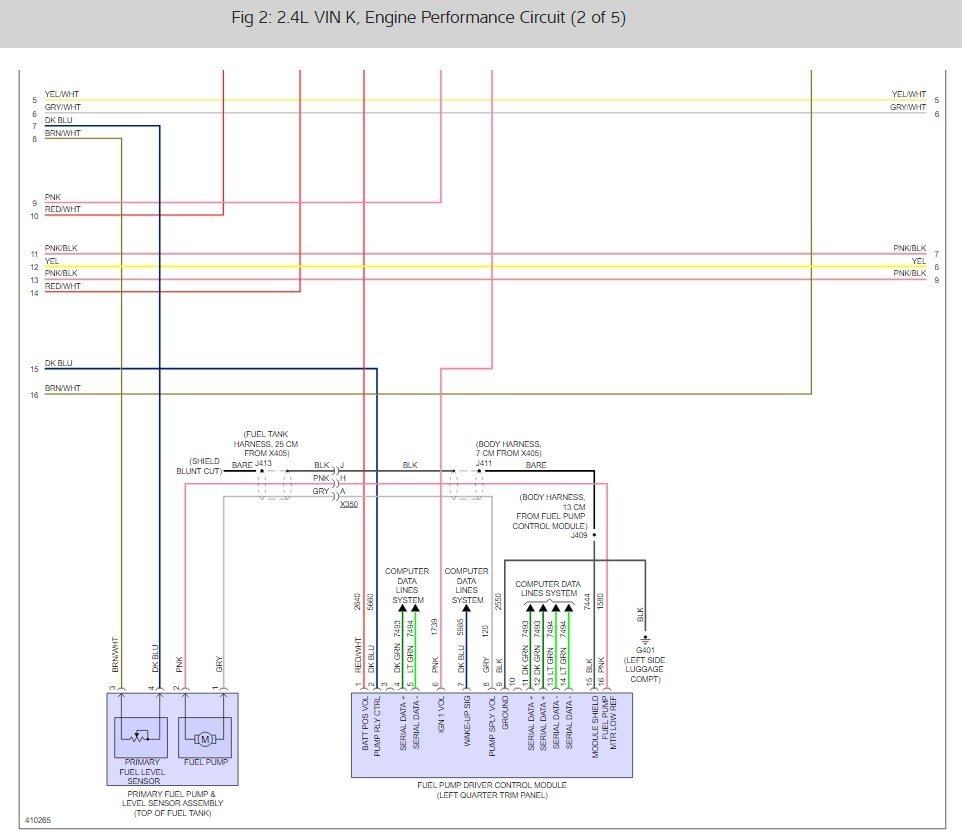Click the diagram number 410265

click(38, 820)
